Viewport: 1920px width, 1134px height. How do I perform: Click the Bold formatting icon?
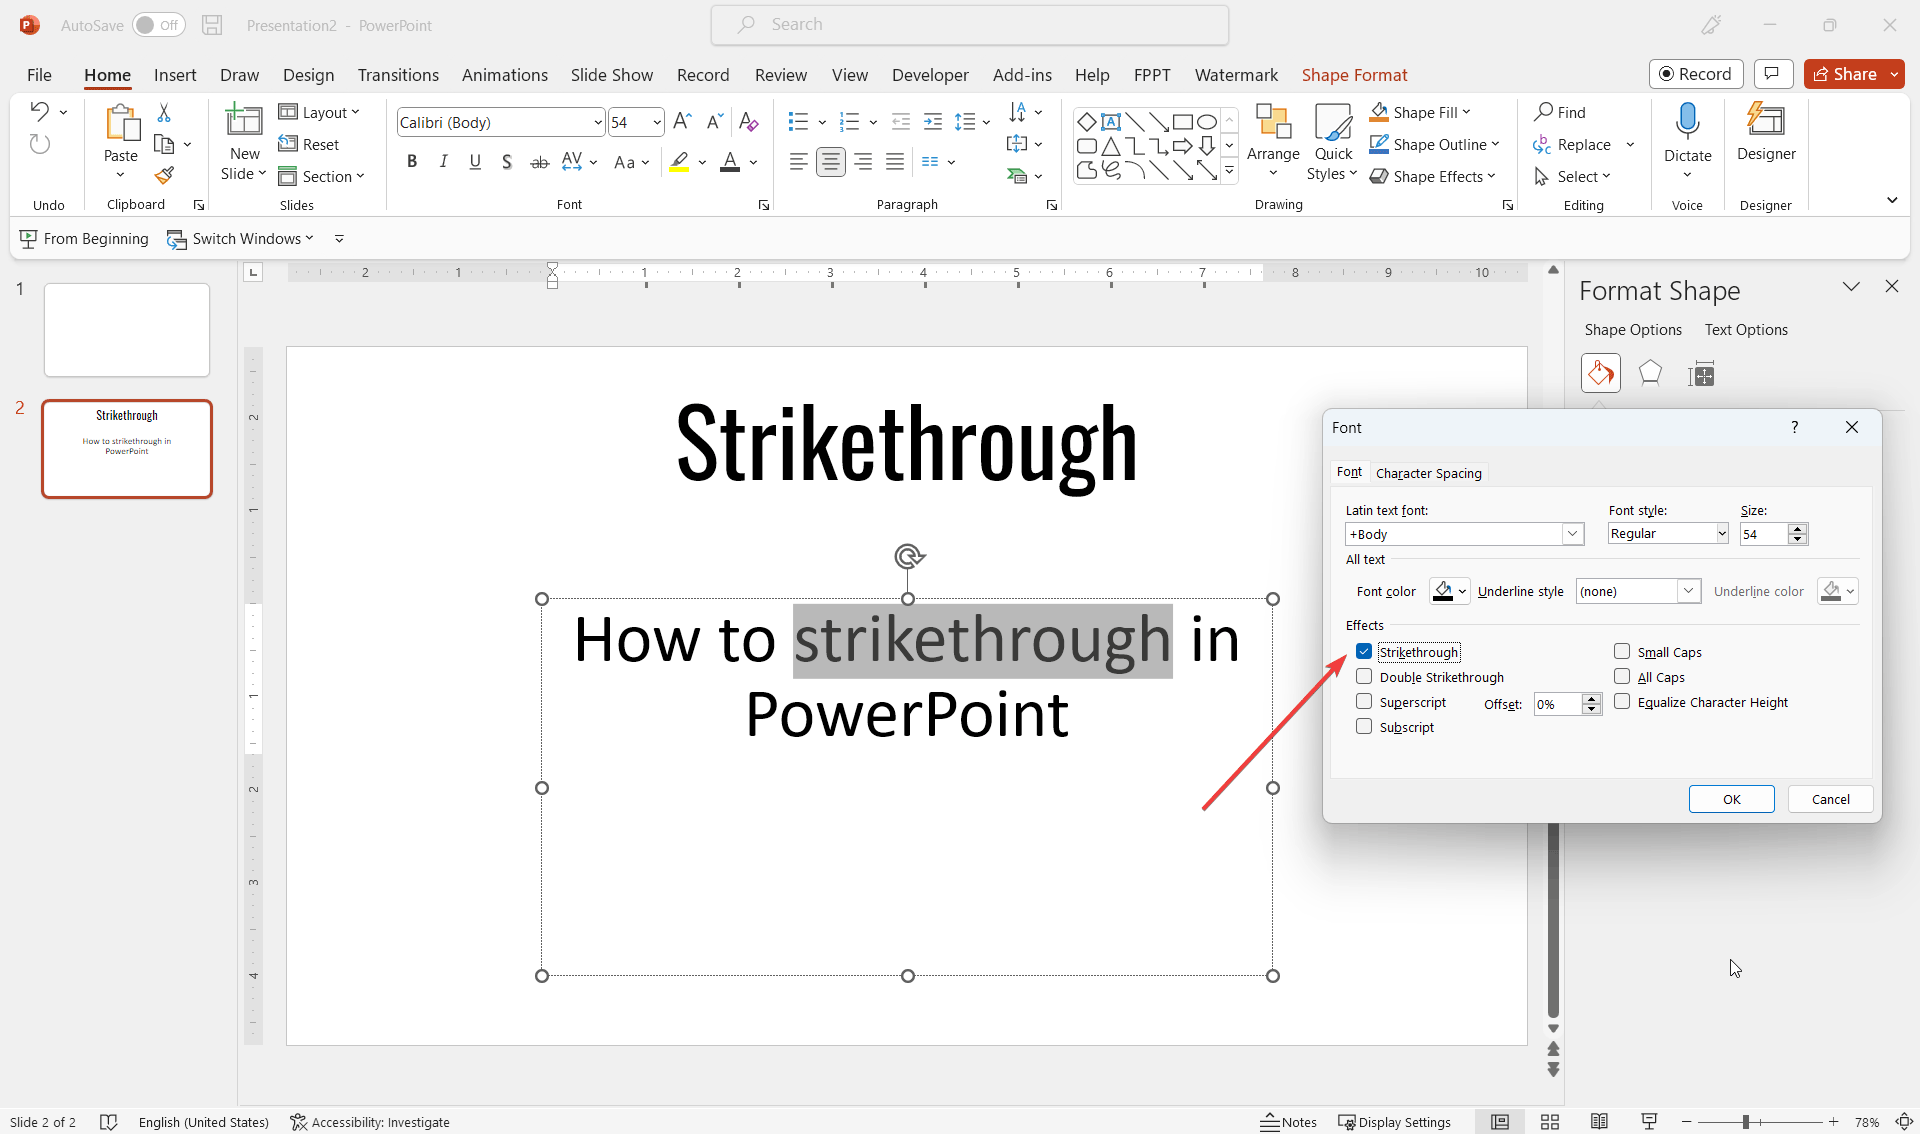[x=412, y=162]
